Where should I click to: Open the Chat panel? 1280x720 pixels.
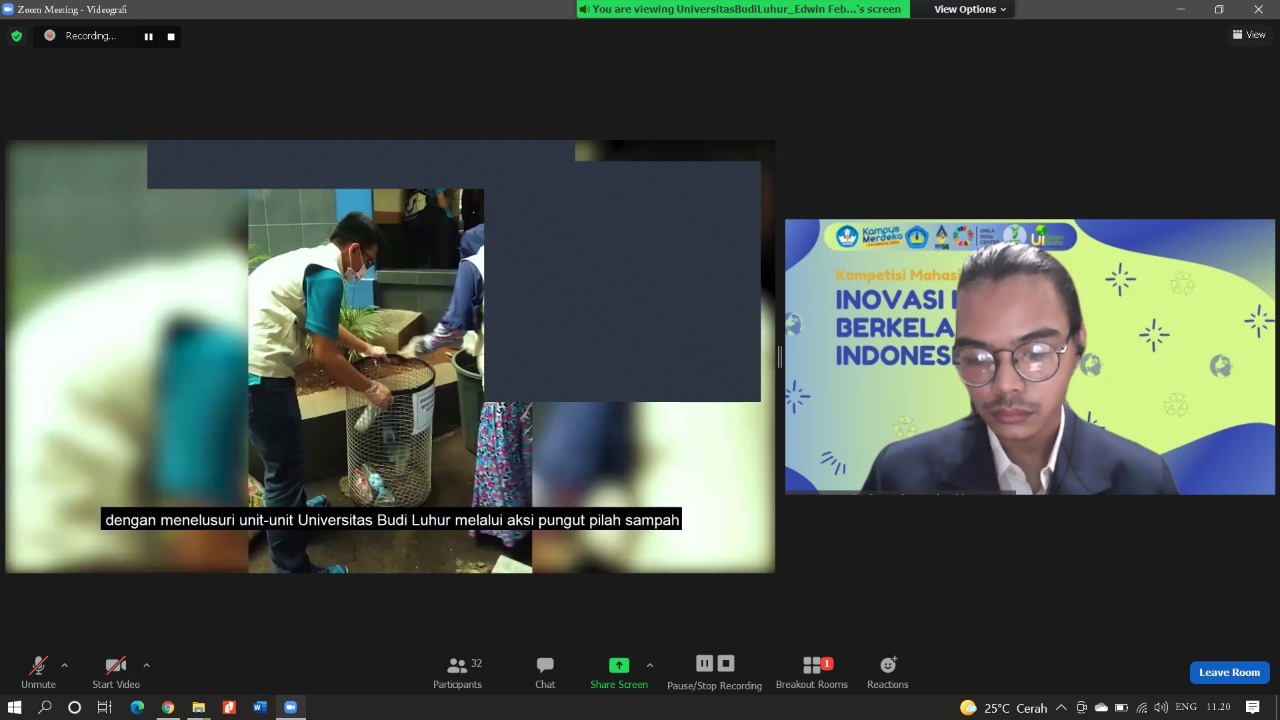coord(545,672)
